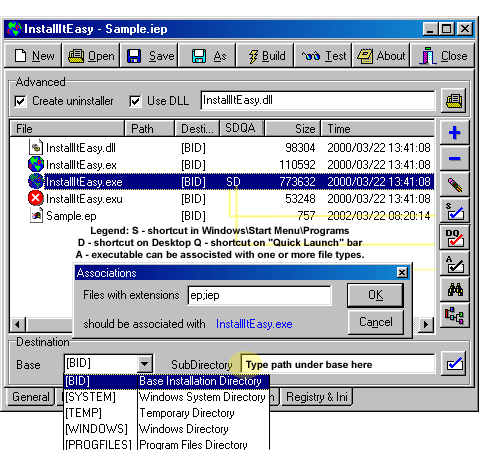Click the red X icon of InstallItEasy.exu
The height and width of the screenshot is (450, 479).
(36, 198)
